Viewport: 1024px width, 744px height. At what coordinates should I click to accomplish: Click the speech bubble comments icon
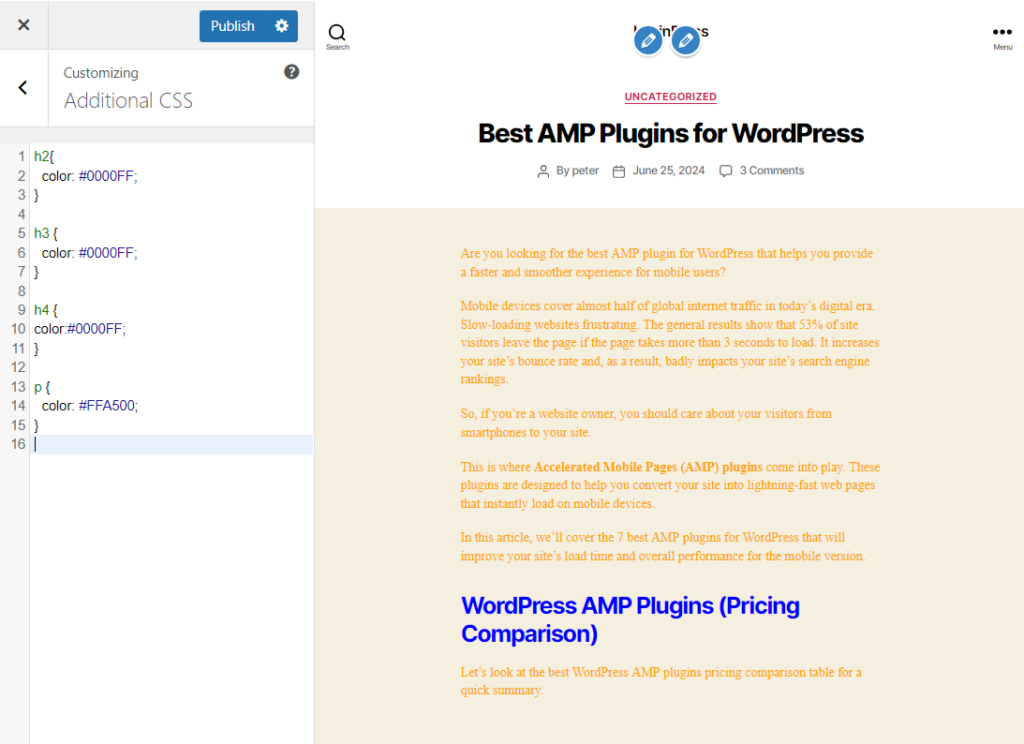(x=726, y=171)
